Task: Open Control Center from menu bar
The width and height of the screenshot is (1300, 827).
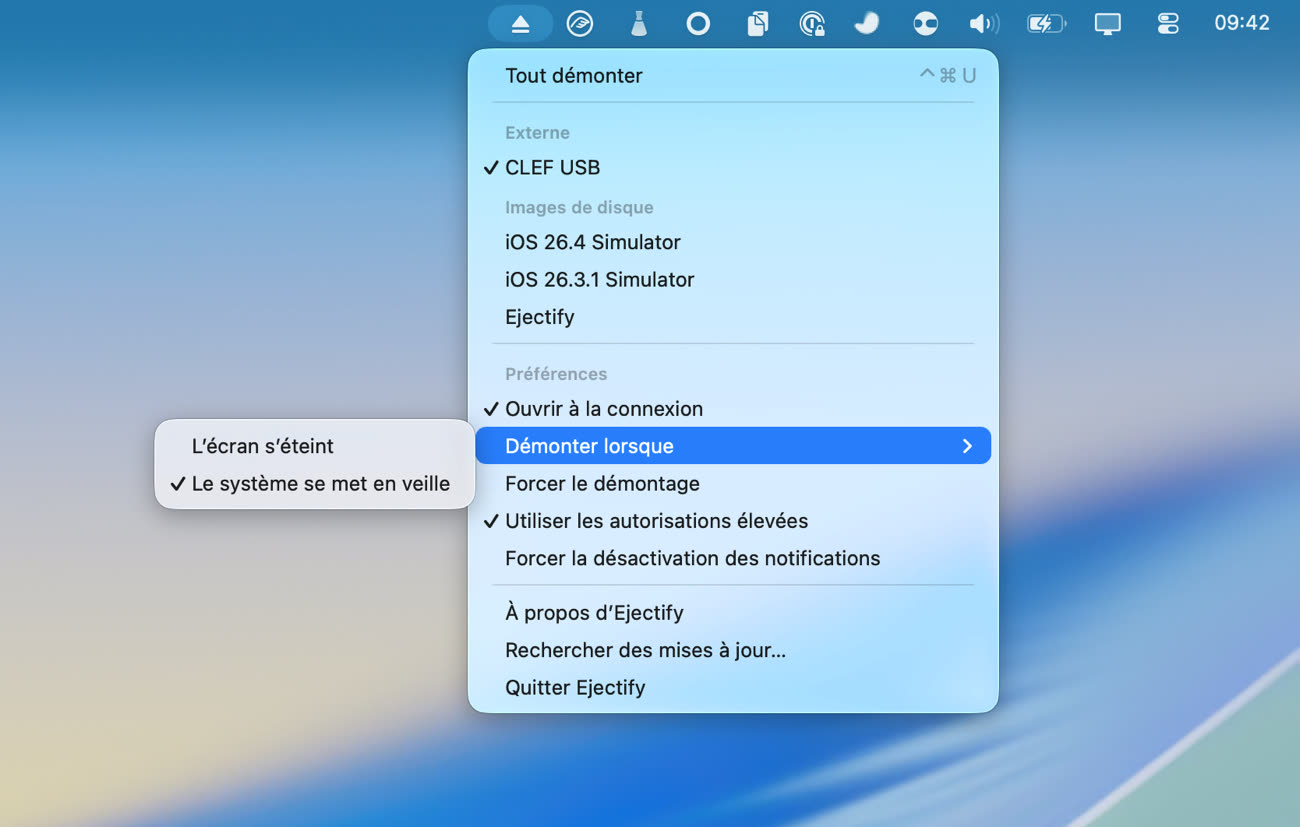Action: coord(1168,23)
